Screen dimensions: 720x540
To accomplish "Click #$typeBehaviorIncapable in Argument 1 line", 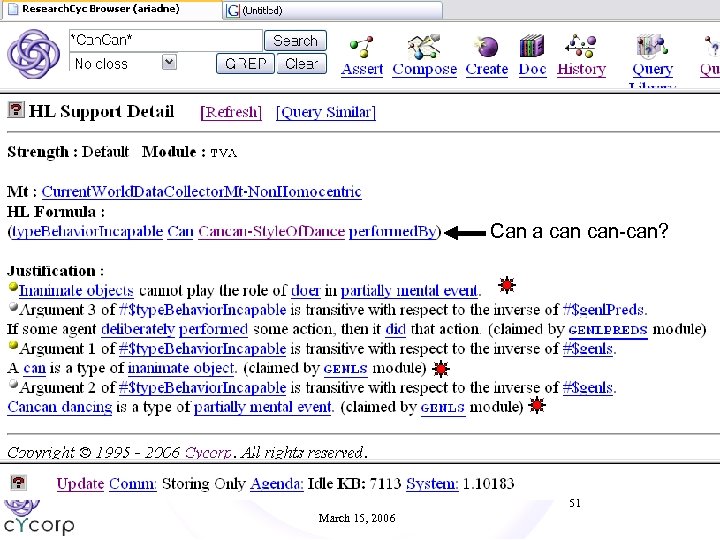I will [202, 349].
